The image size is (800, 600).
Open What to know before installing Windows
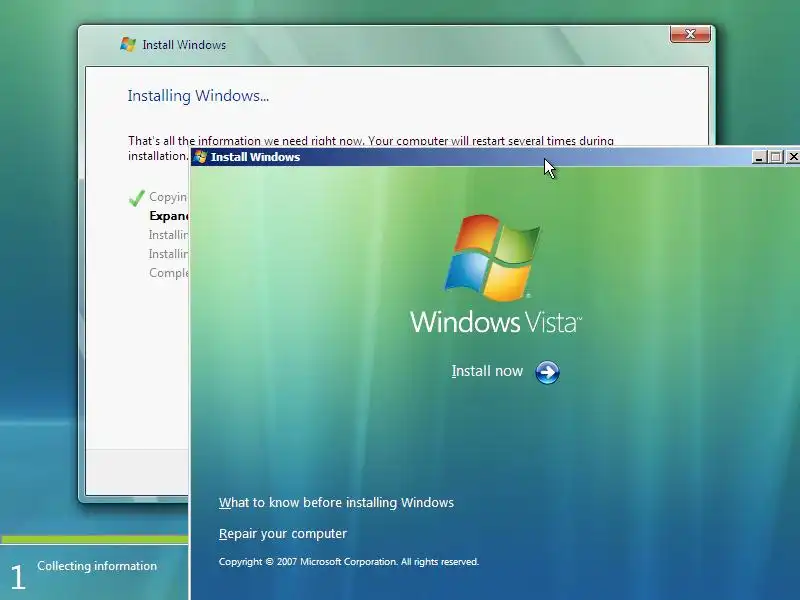pyautogui.click(x=336, y=503)
